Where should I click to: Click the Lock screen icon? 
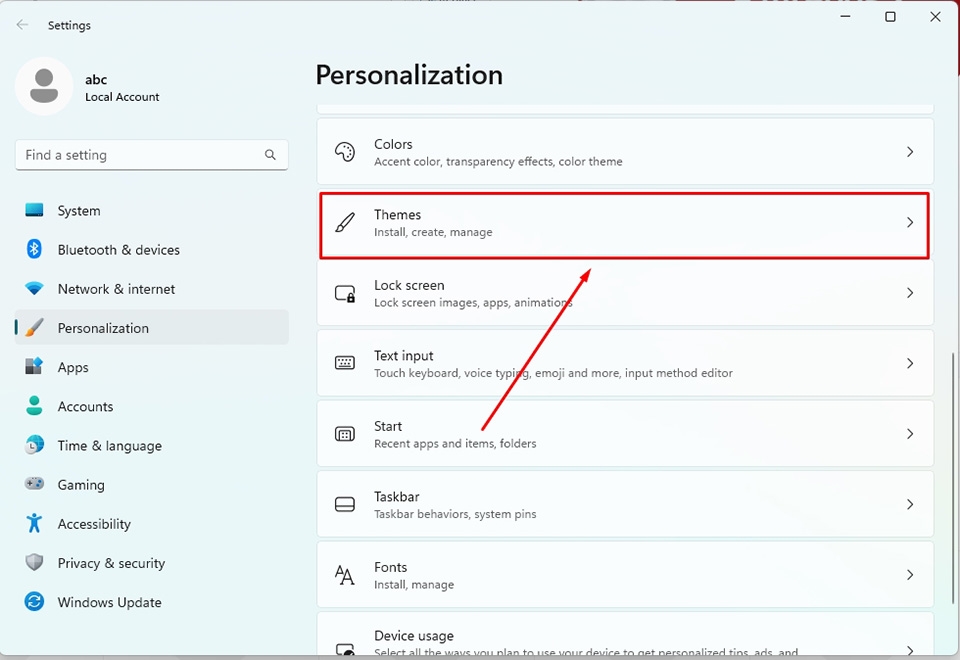[x=345, y=293]
